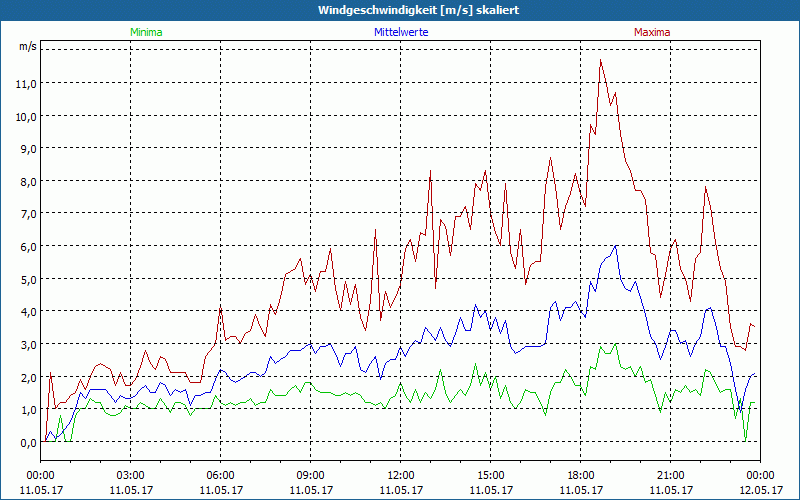Select the 5,0 y-axis tick label
800x500 pixels.
click(27, 279)
